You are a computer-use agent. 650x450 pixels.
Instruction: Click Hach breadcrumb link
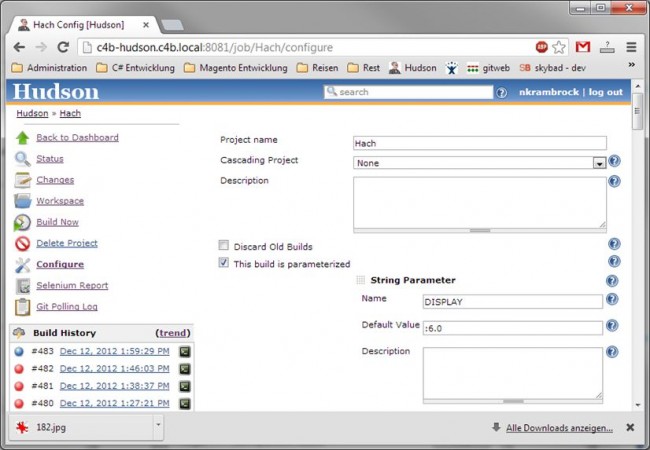click(70, 114)
